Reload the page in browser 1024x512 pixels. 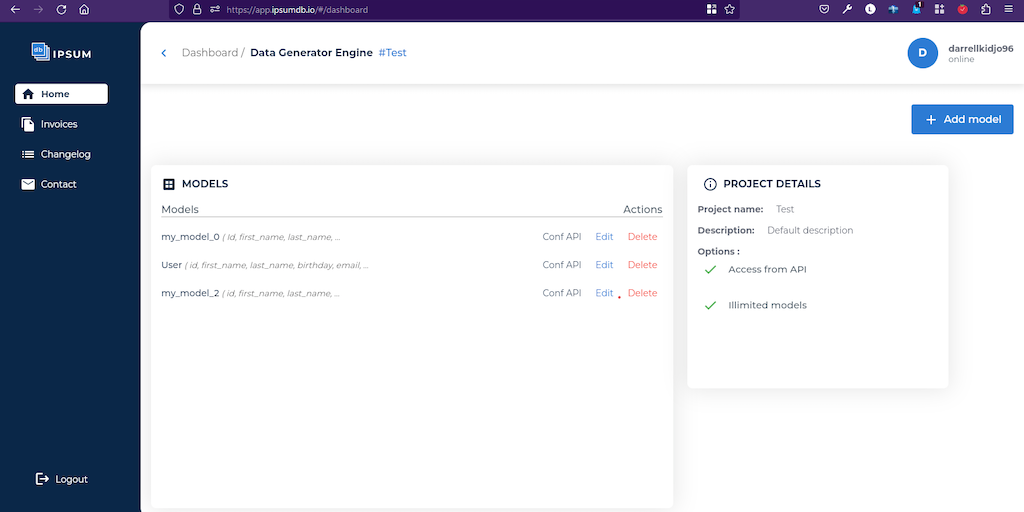(x=62, y=9)
